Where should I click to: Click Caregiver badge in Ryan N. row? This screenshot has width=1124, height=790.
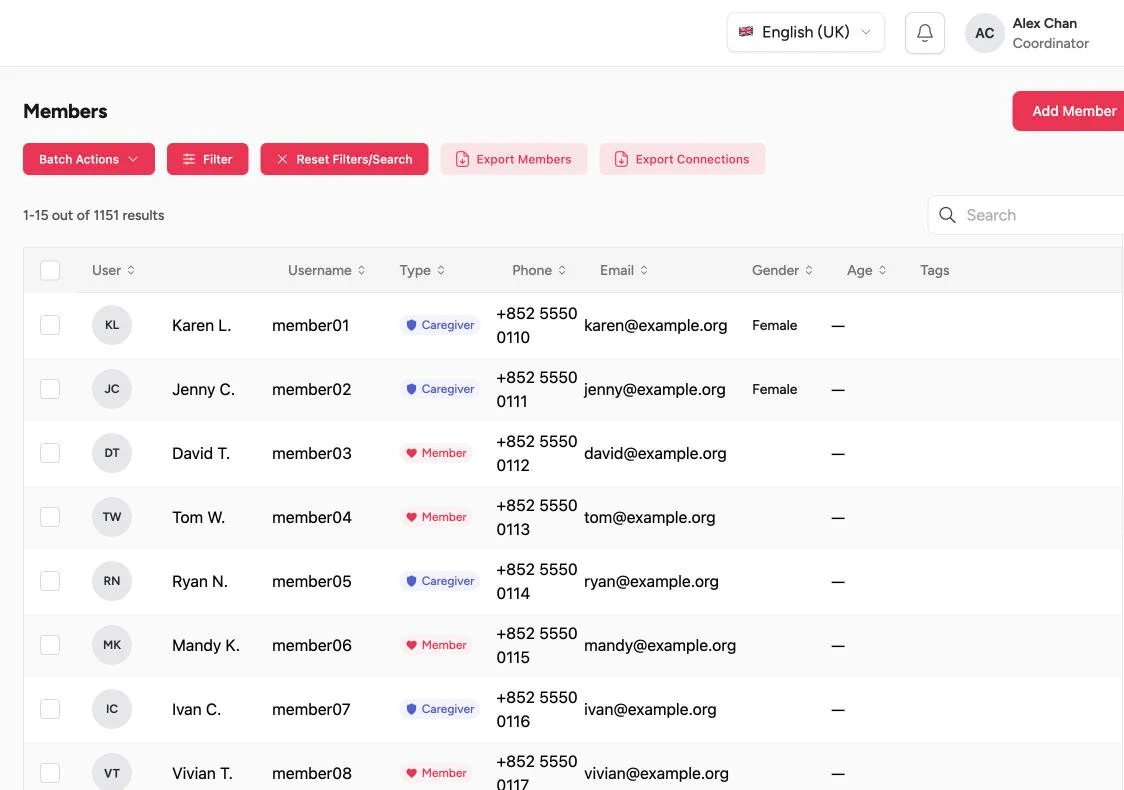pyautogui.click(x=439, y=581)
